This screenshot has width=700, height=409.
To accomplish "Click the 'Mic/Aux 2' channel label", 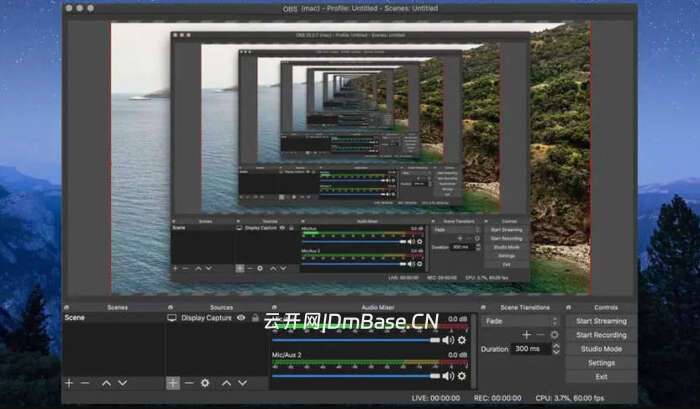I will coord(287,355).
